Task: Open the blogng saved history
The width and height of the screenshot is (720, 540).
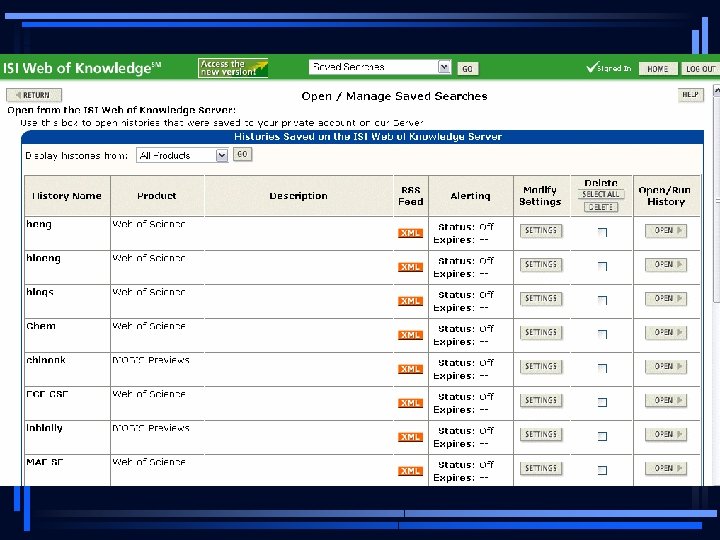Action: (666, 264)
